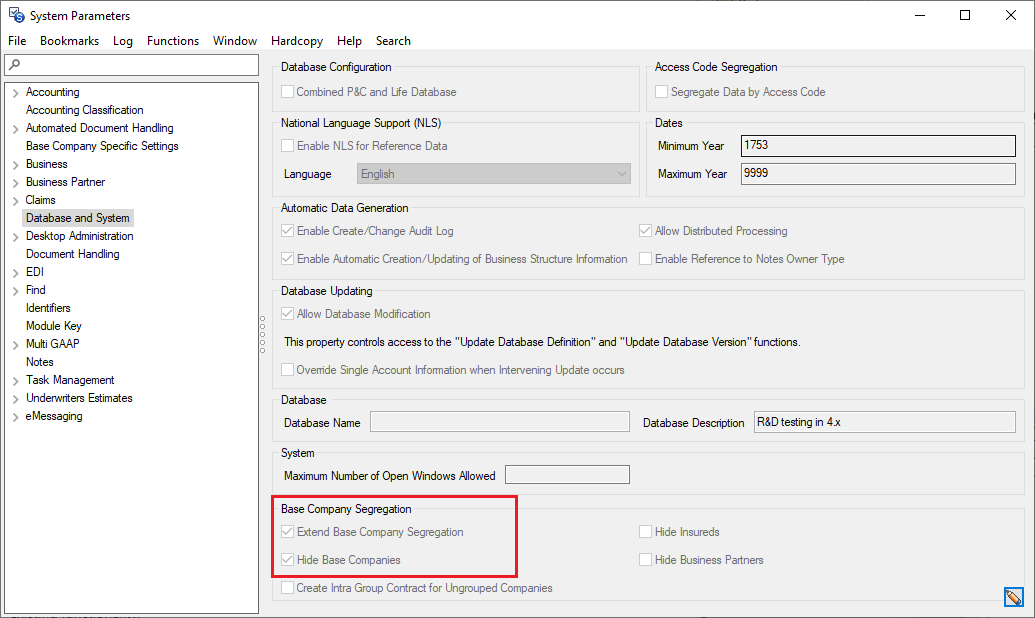This screenshot has height=618, width=1035.
Task: Select Base Company Specific Settings in tree
Action: pos(102,146)
